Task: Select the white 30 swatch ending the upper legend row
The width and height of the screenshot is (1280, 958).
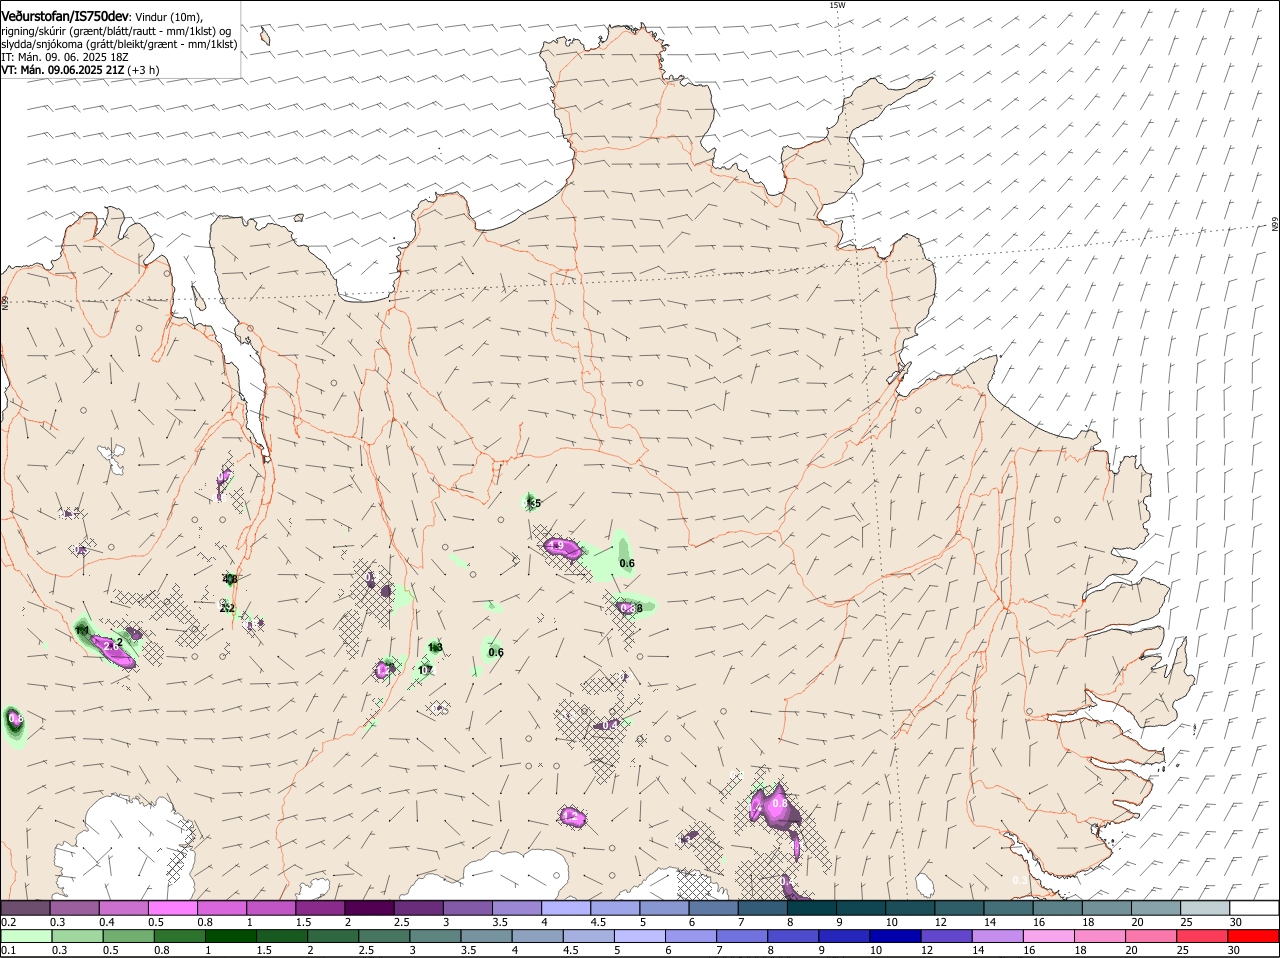Action: 1254,908
